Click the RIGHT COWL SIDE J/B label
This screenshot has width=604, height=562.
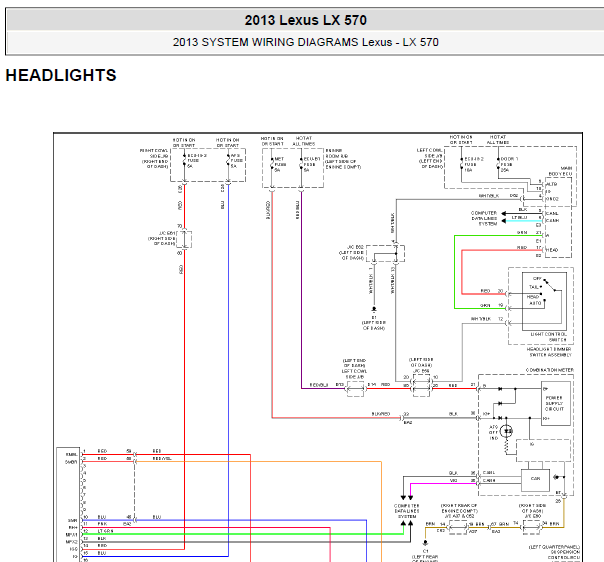click(154, 158)
